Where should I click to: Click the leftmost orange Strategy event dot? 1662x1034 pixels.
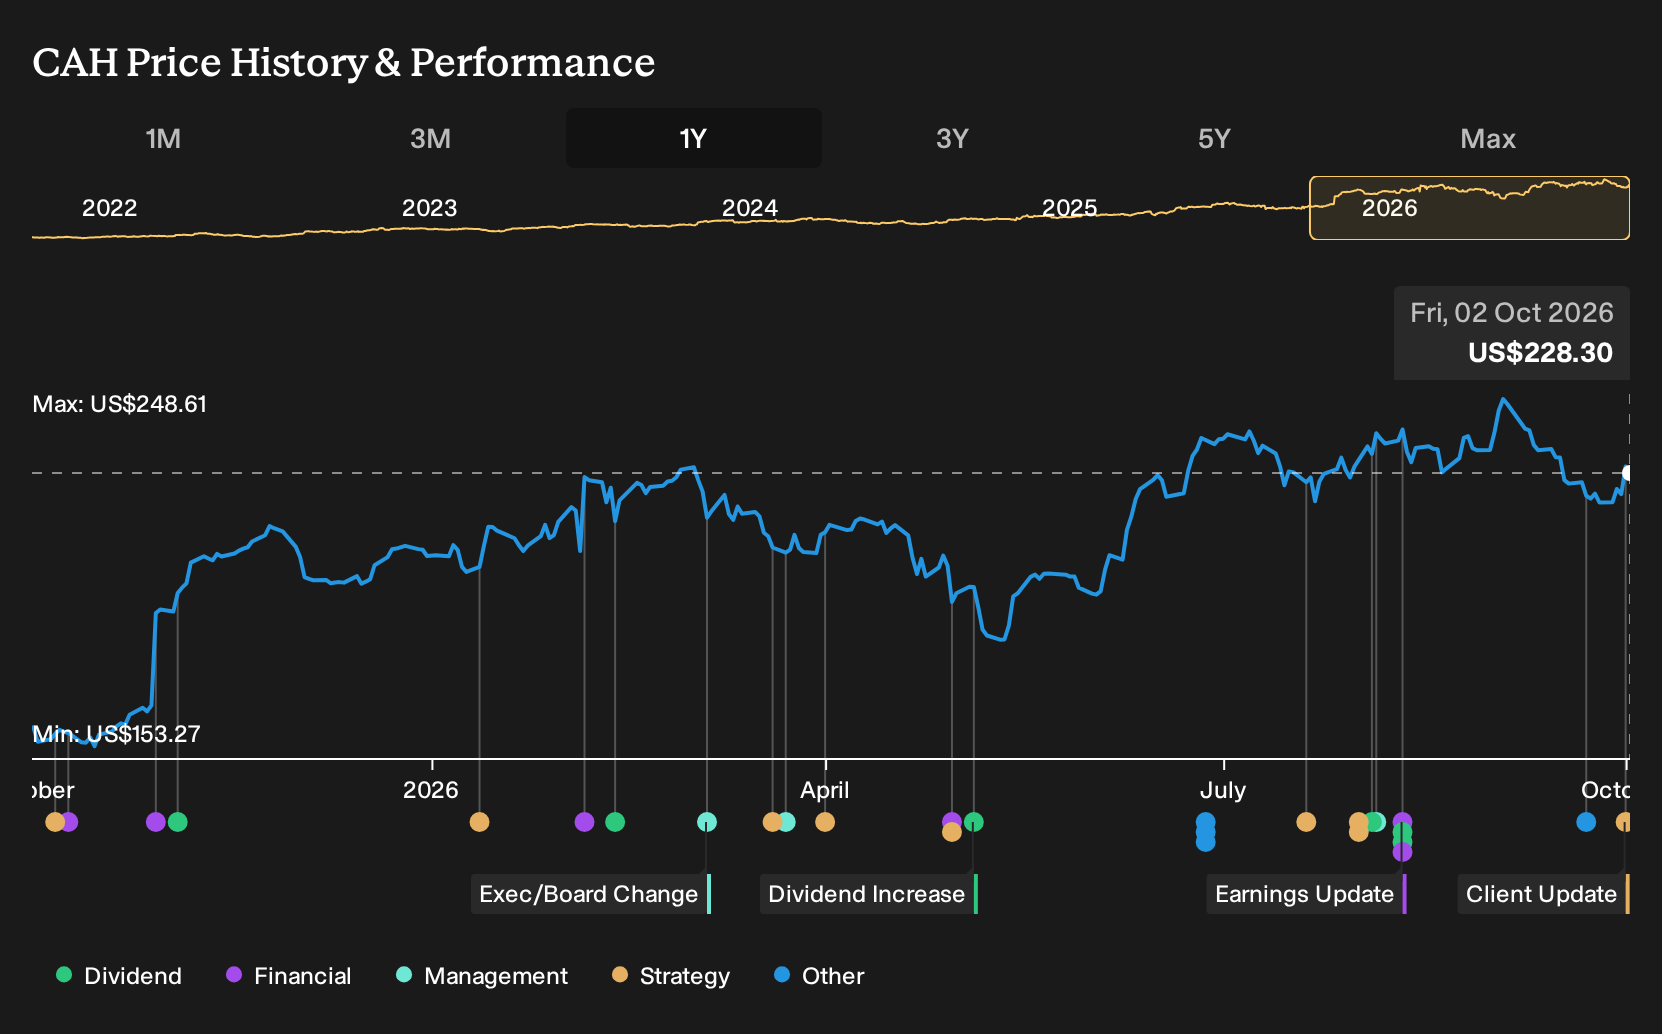tap(55, 822)
